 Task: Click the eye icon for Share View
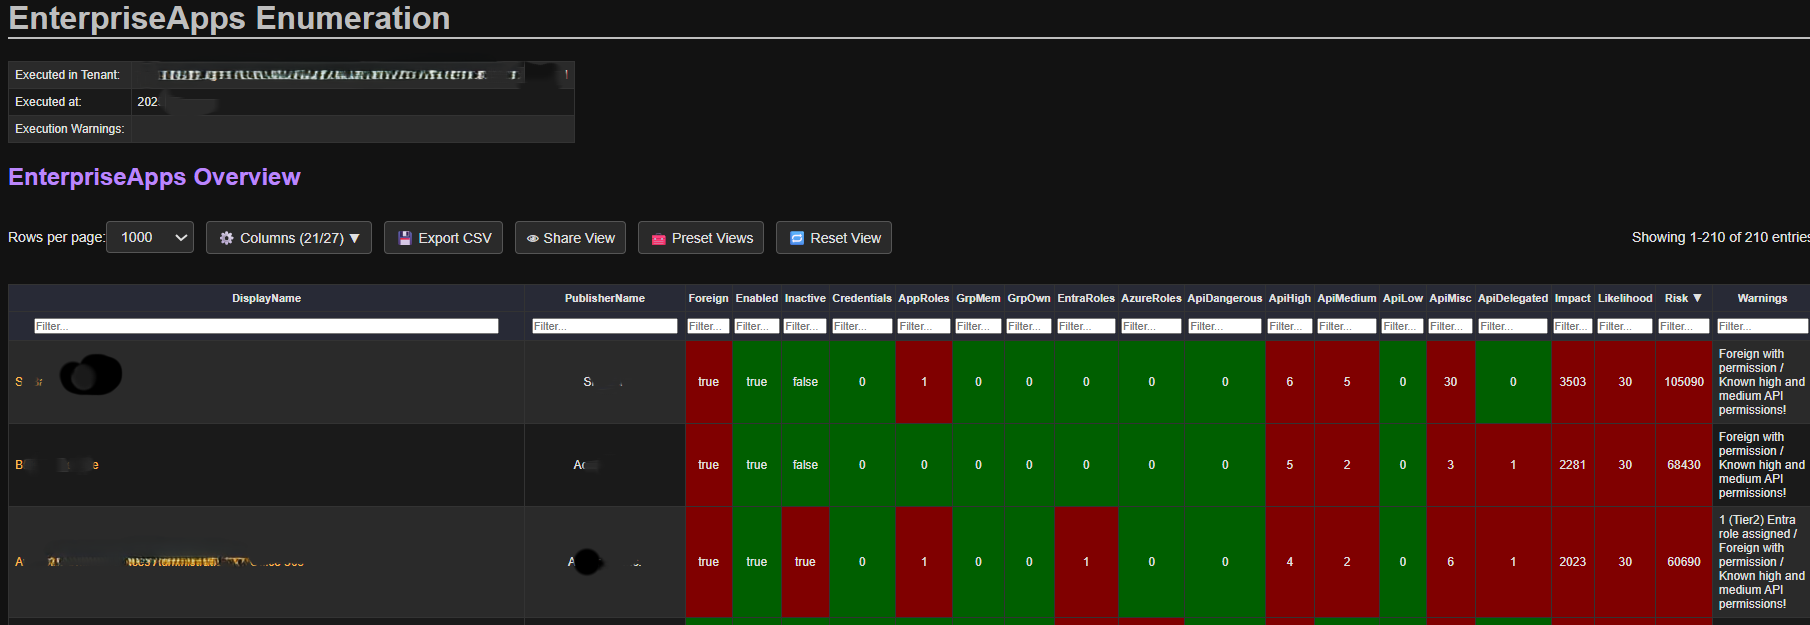point(533,238)
